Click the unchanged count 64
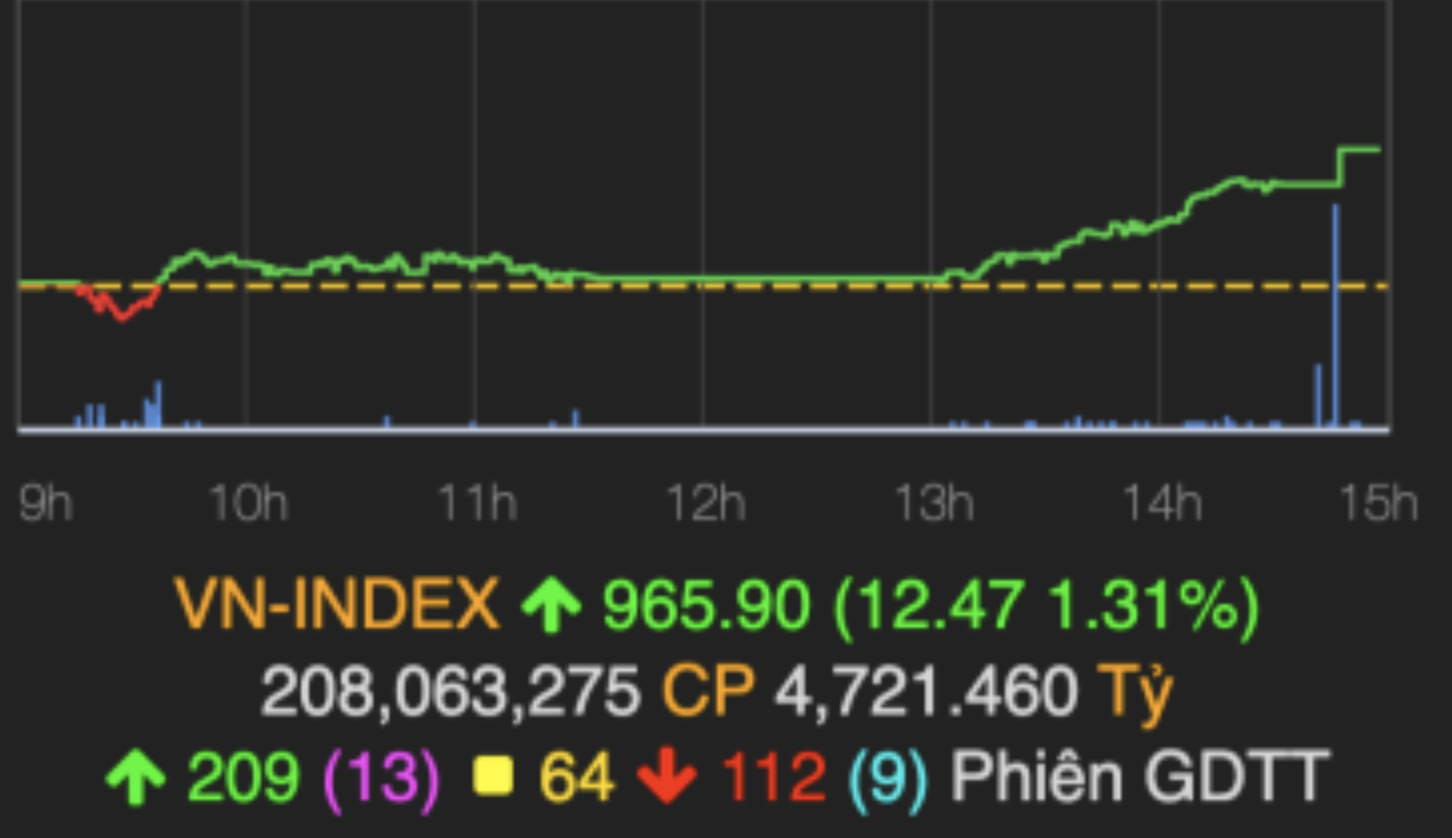1452x838 pixels. tap(577, 778)
